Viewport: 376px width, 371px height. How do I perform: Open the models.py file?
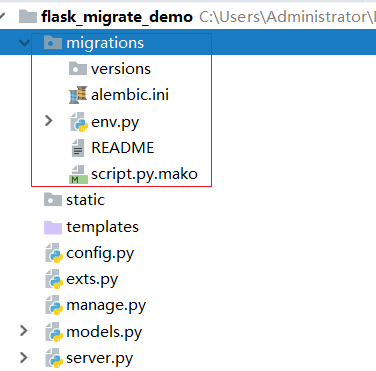click(104, 332)
